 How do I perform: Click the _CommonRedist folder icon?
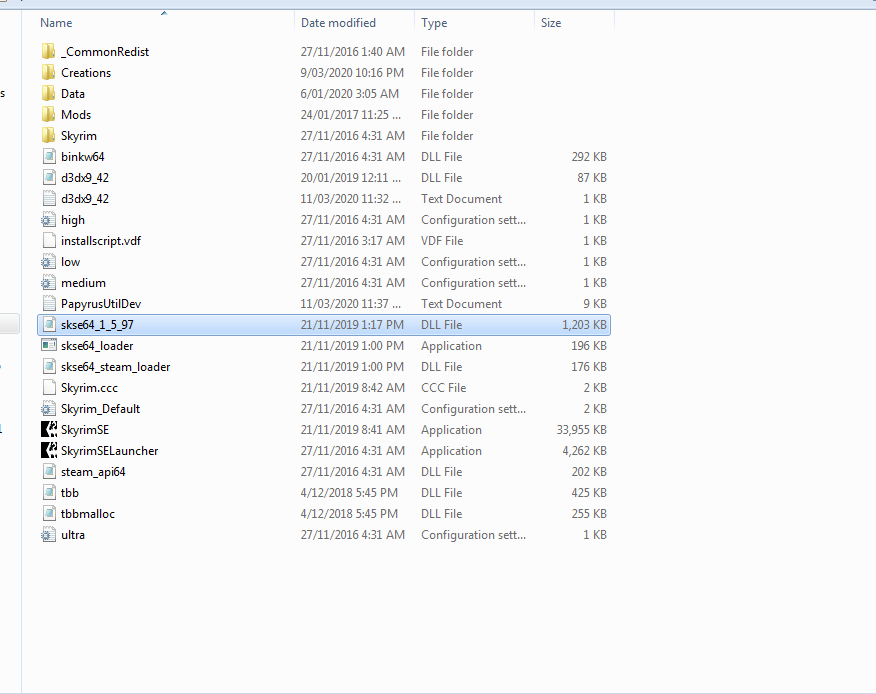49,51
